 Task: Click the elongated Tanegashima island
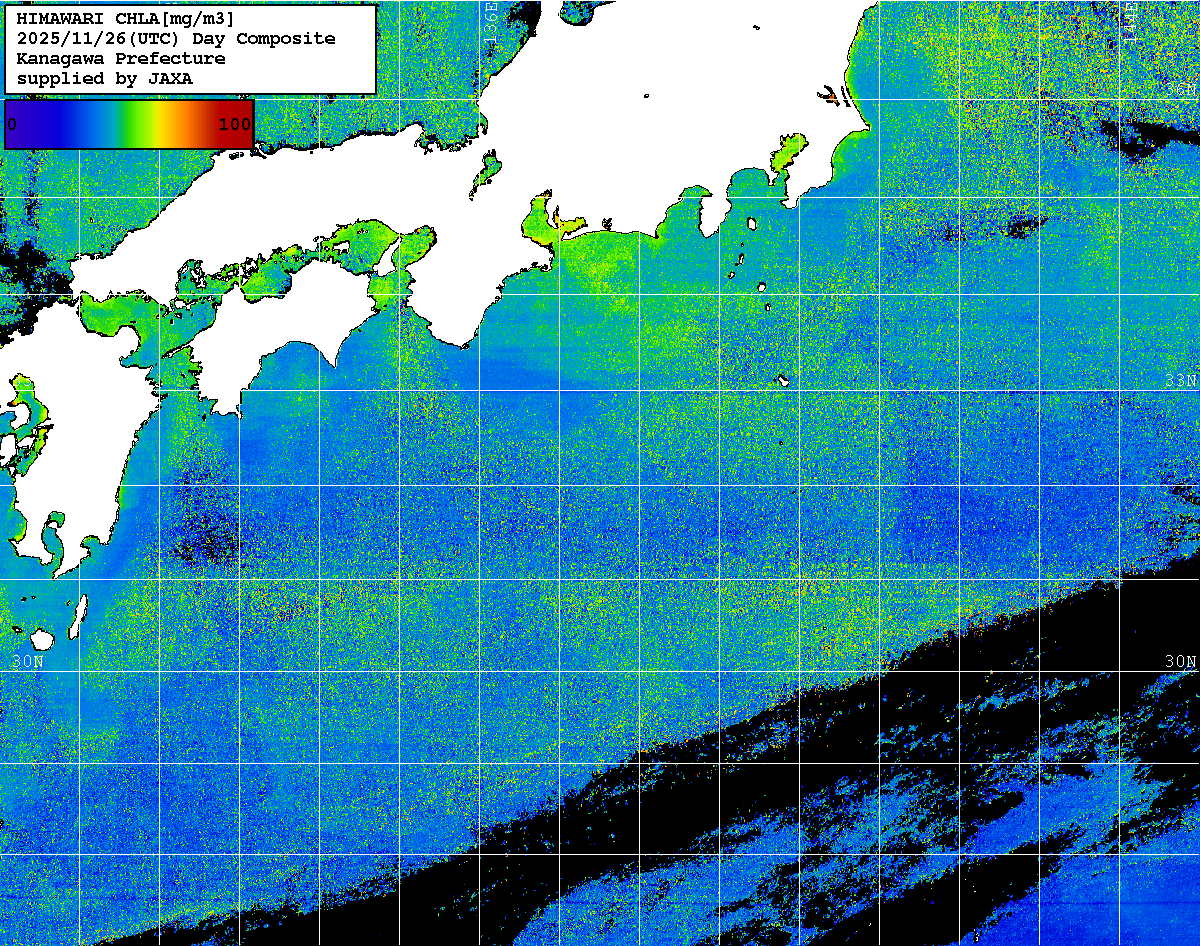(x=76, y=617)
